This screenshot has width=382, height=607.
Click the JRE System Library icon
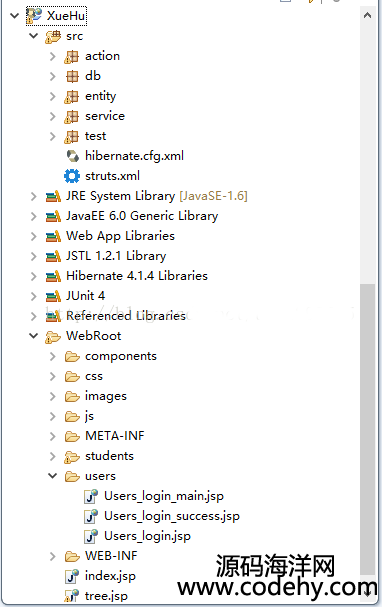(x=53, y=196)
